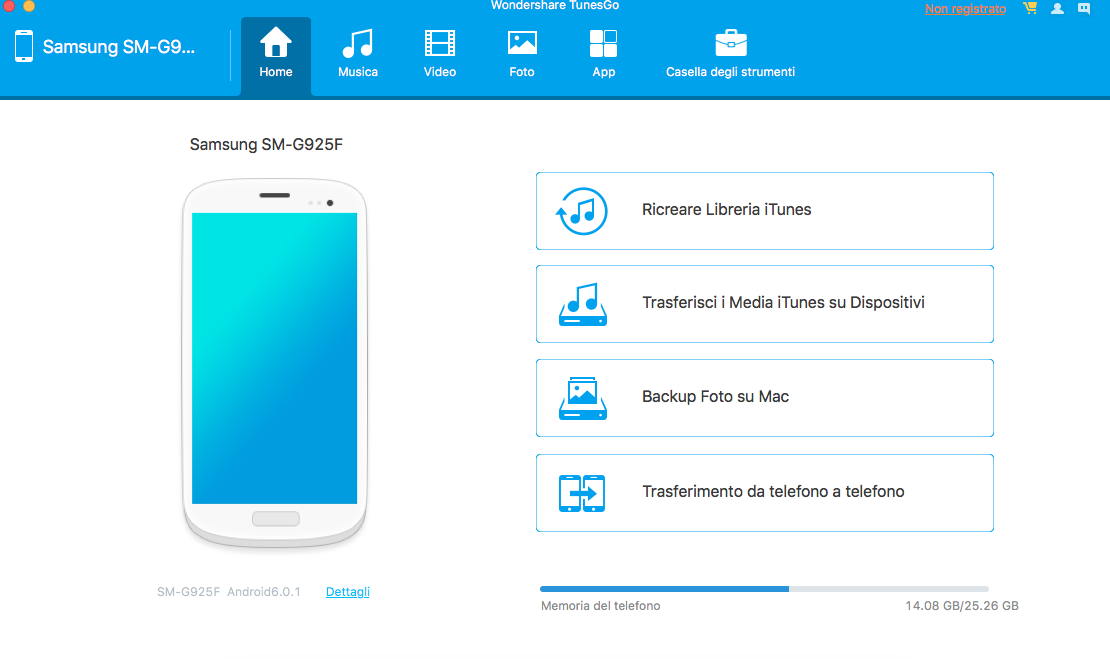Click the Samsung phone illustration
The width and height of the screenshot is (1110, 659).
[x=275, y=362]
